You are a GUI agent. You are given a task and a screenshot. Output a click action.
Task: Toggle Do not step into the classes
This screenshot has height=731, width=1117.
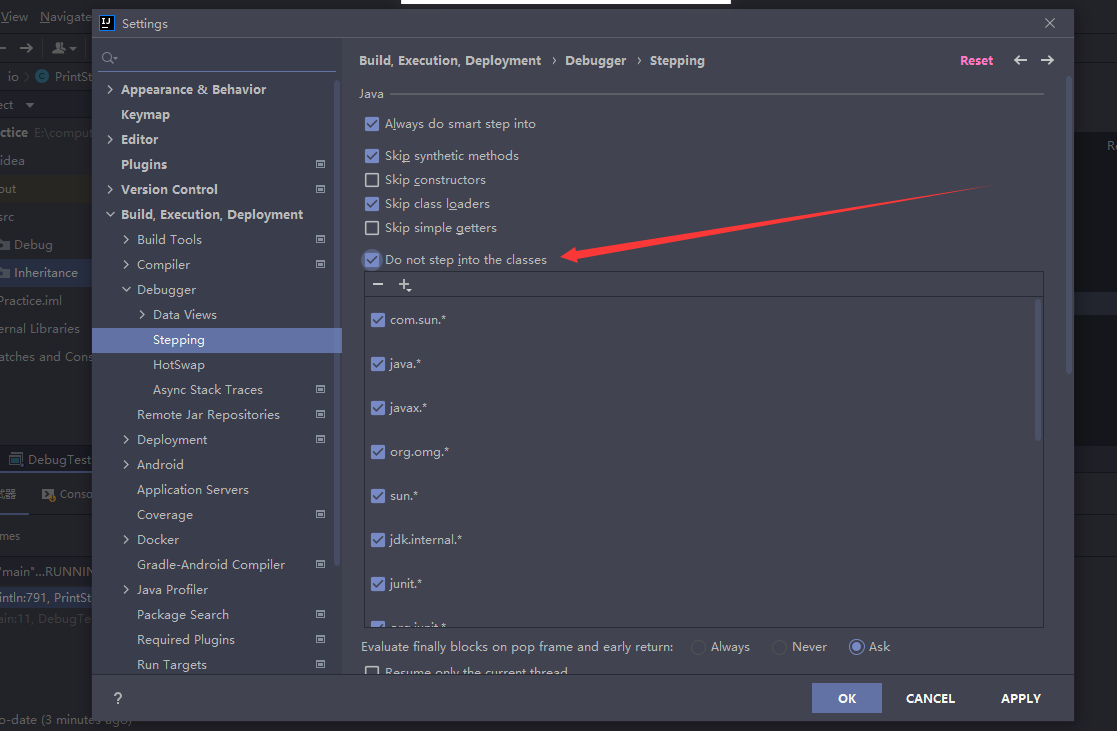[372, 259]
